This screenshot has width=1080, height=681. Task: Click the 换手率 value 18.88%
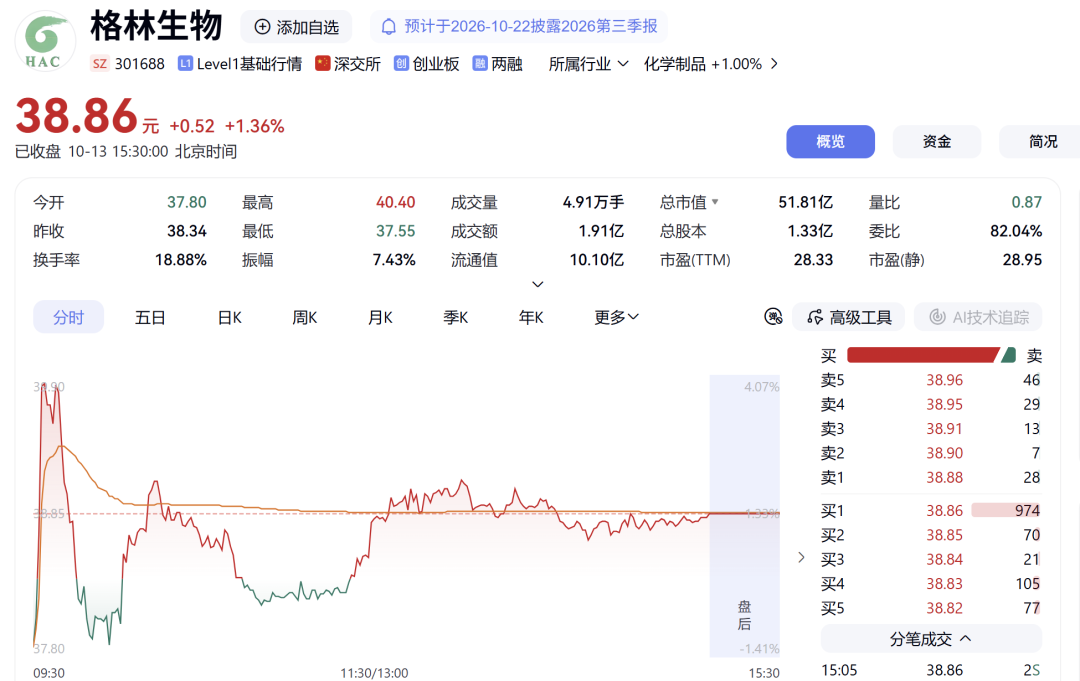(x=180, y=260)
